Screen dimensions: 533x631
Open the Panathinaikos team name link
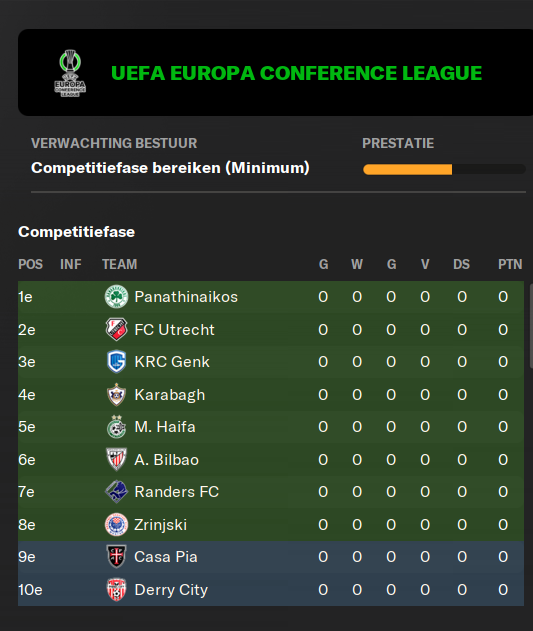186,297
